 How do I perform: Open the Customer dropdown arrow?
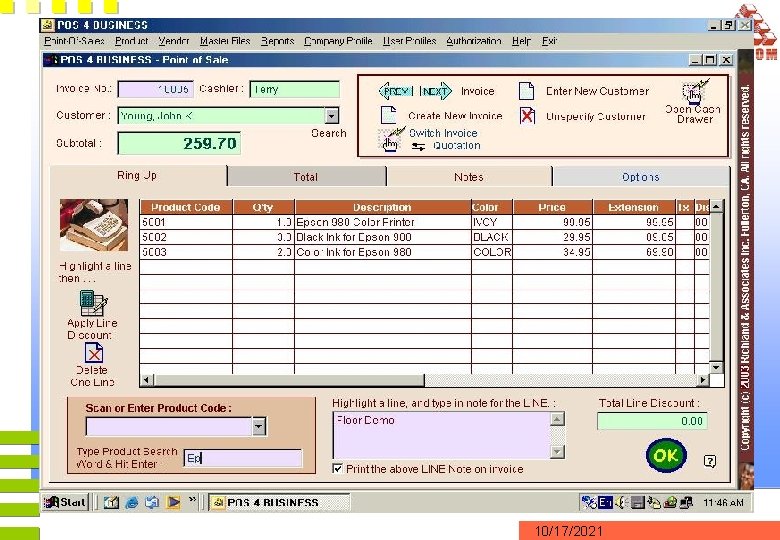click(331, 116)
